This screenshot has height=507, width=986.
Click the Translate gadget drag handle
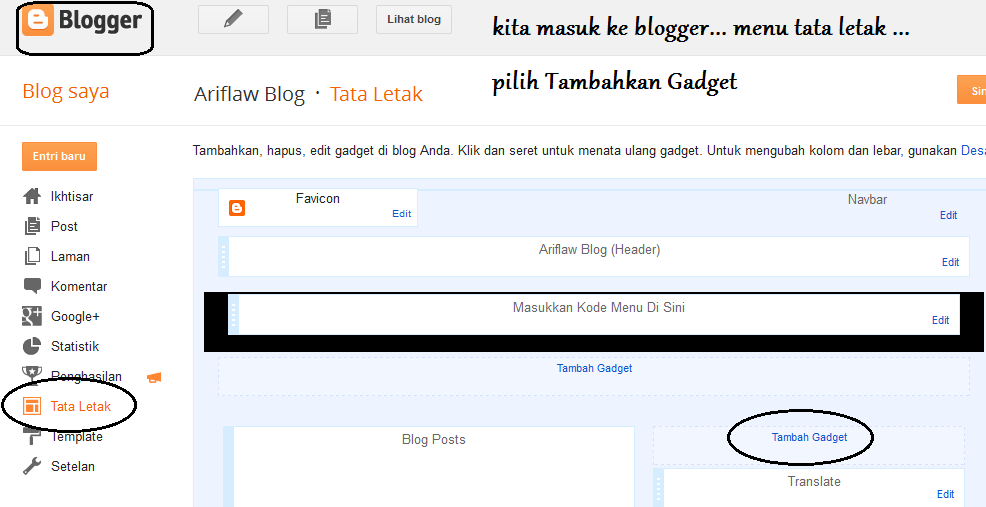pyautogui.click(x=658, y=488)
